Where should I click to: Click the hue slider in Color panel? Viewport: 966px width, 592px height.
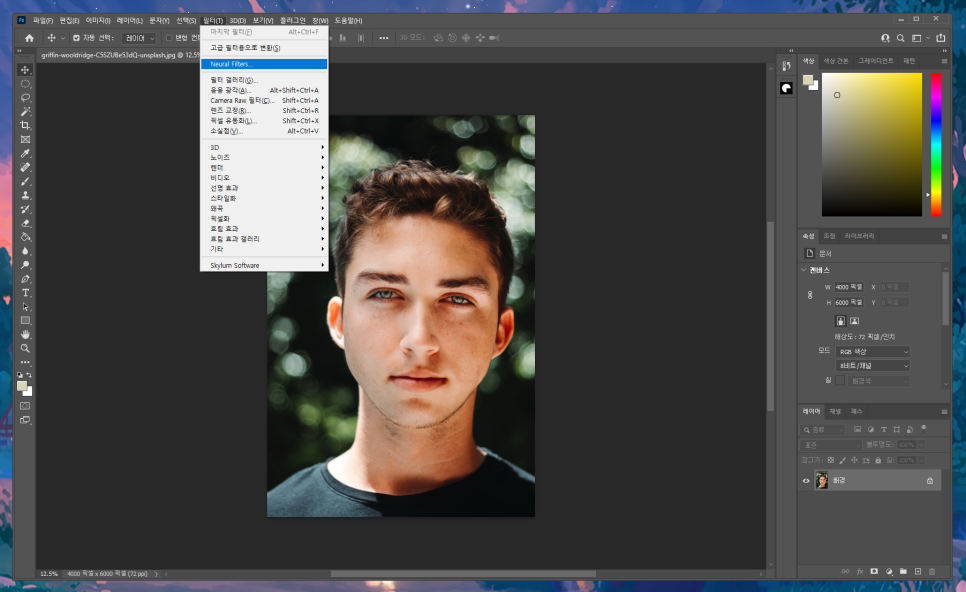tap(936, 145)
